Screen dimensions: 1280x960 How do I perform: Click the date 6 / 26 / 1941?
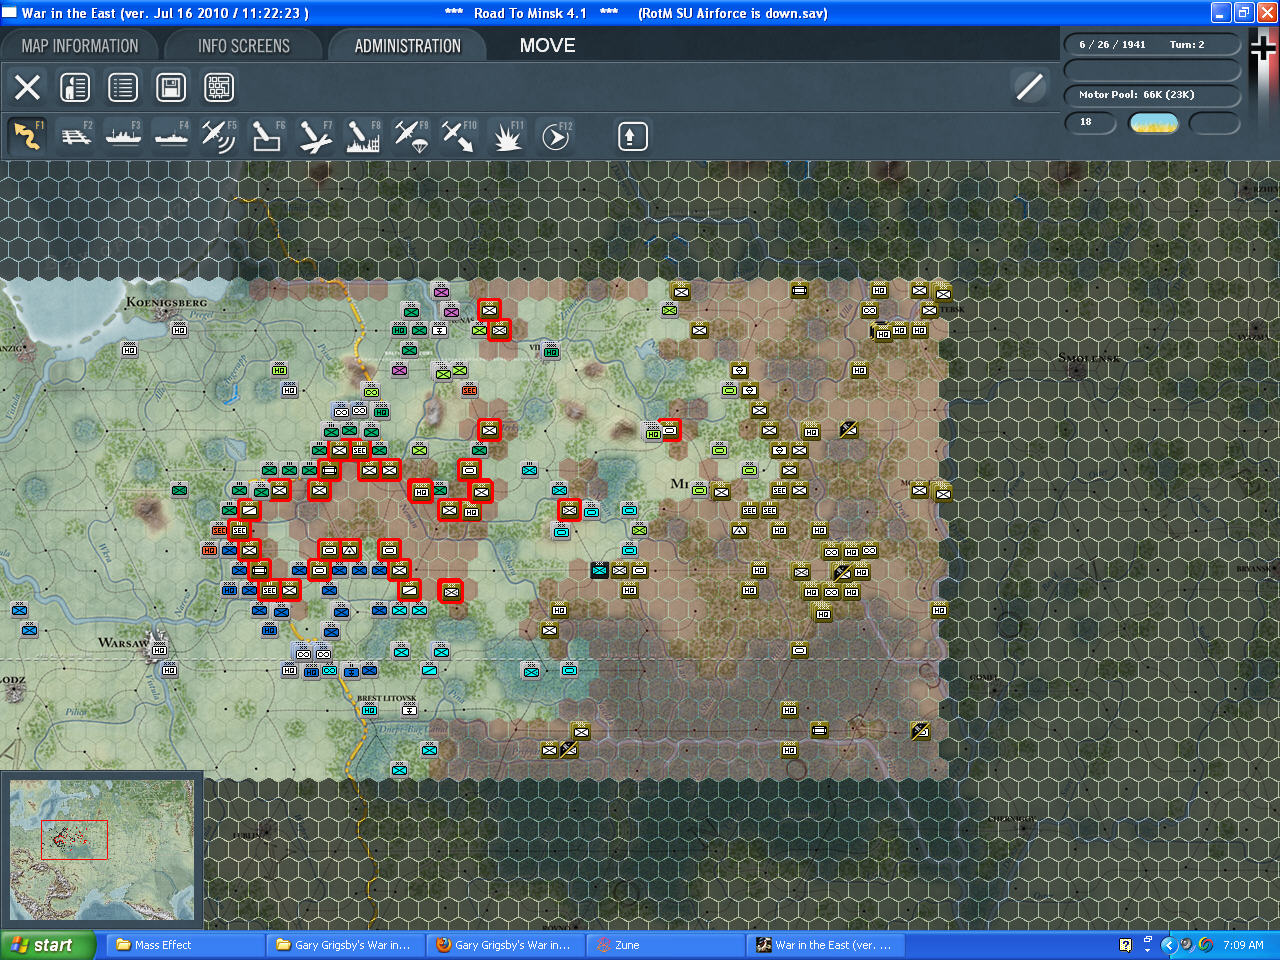click(x=1112, y=44)
